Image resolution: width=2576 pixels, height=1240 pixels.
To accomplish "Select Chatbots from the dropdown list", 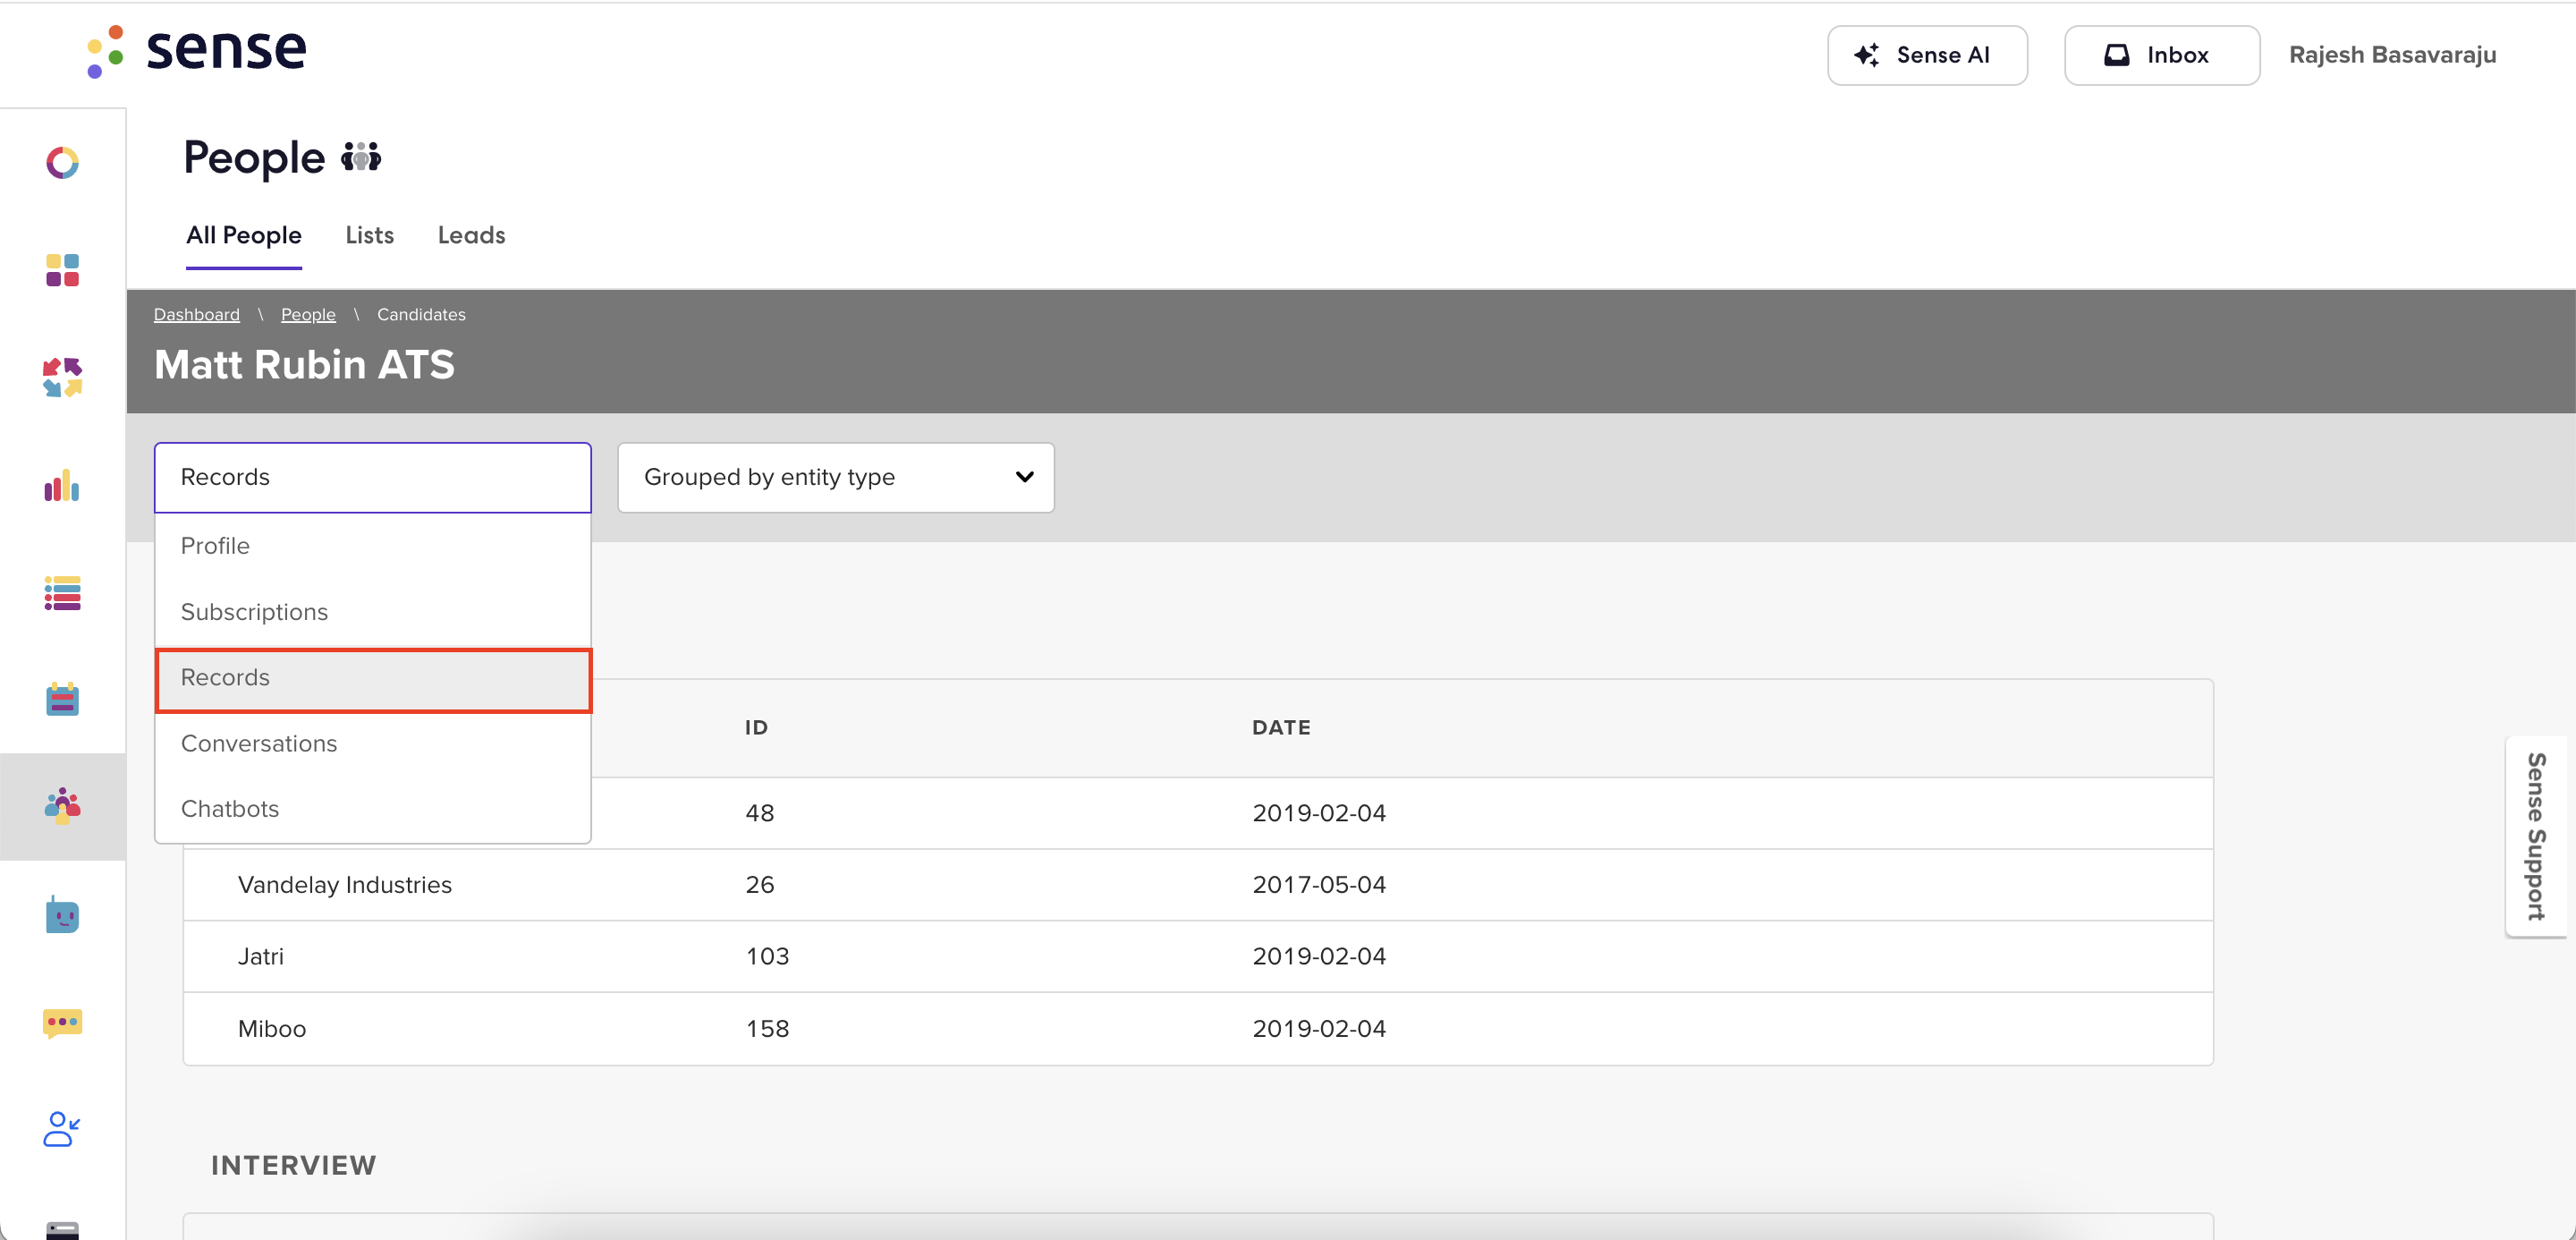I will tap(372, 809).
